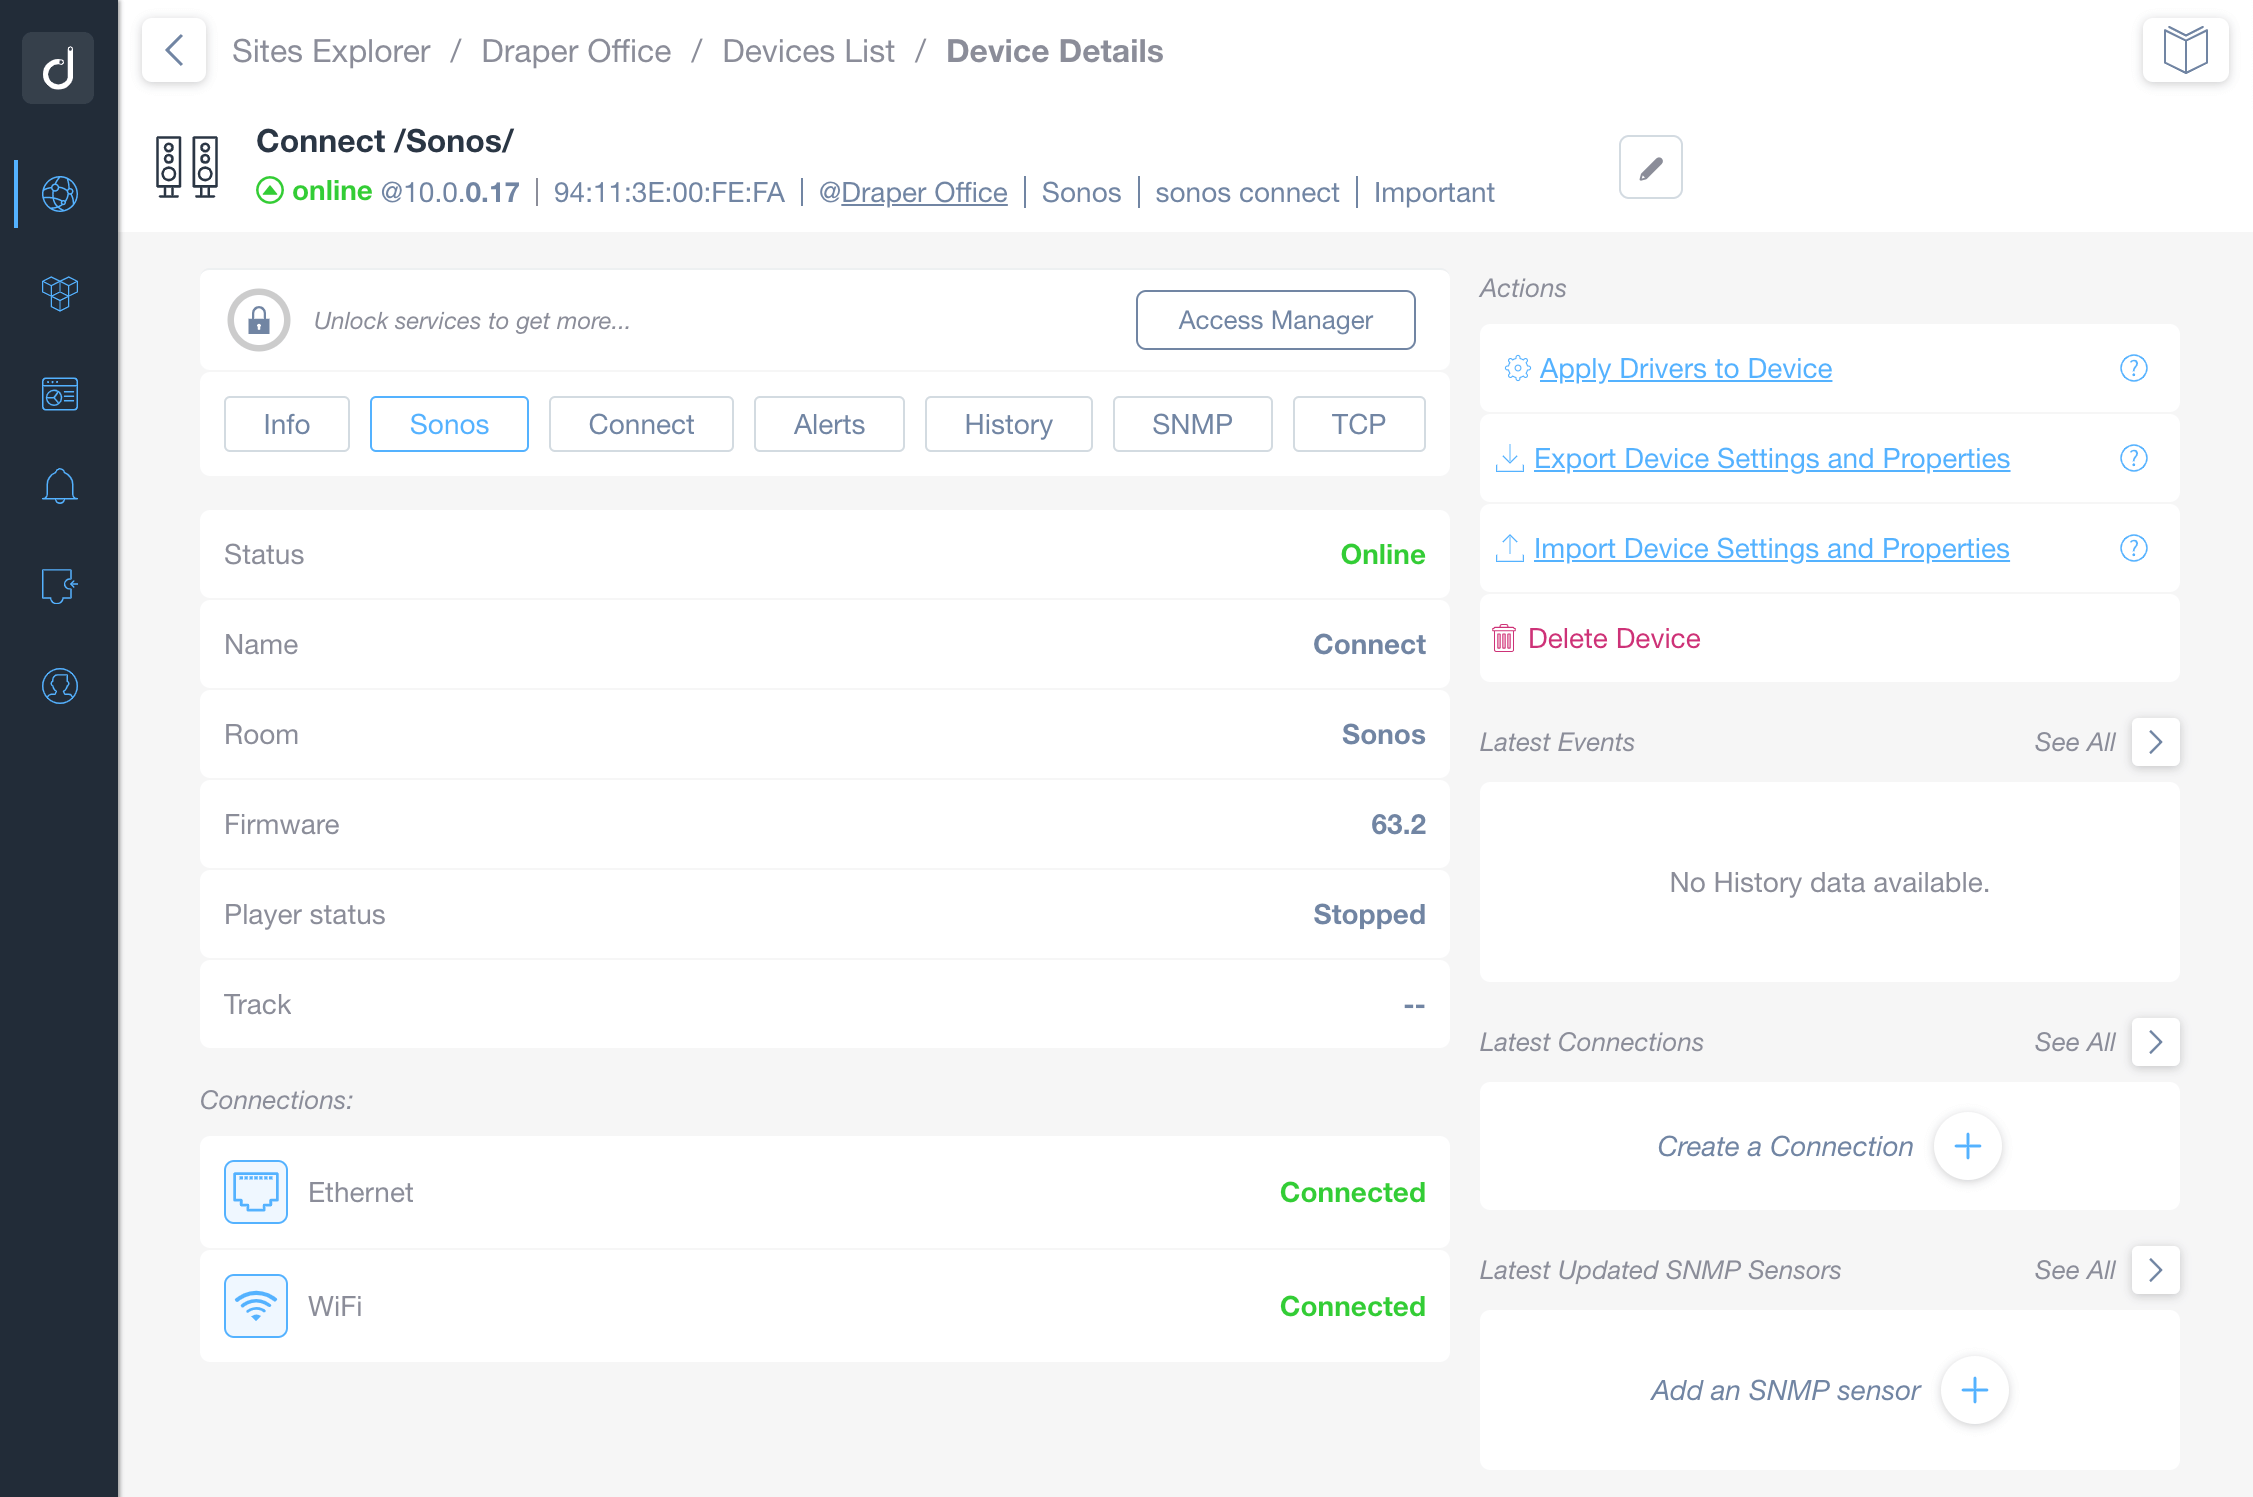The image size is (2253, 1497).
Task: Select the Sonos tab
Action: click(449, 424)
